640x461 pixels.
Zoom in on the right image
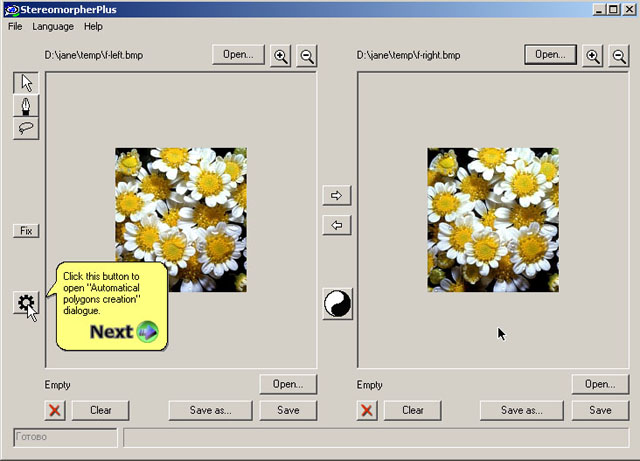tap(593, 56)
